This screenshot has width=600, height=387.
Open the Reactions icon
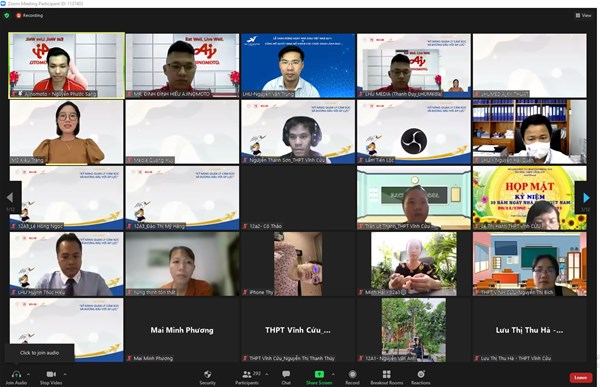click(x=421, y=374)
